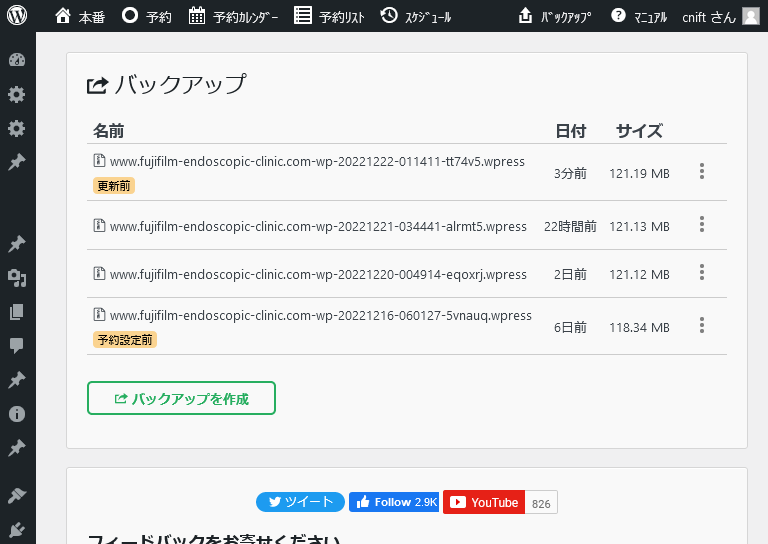Click the 名前 column header
This screenshot has width=768, height=544.
tap(109, 131)
